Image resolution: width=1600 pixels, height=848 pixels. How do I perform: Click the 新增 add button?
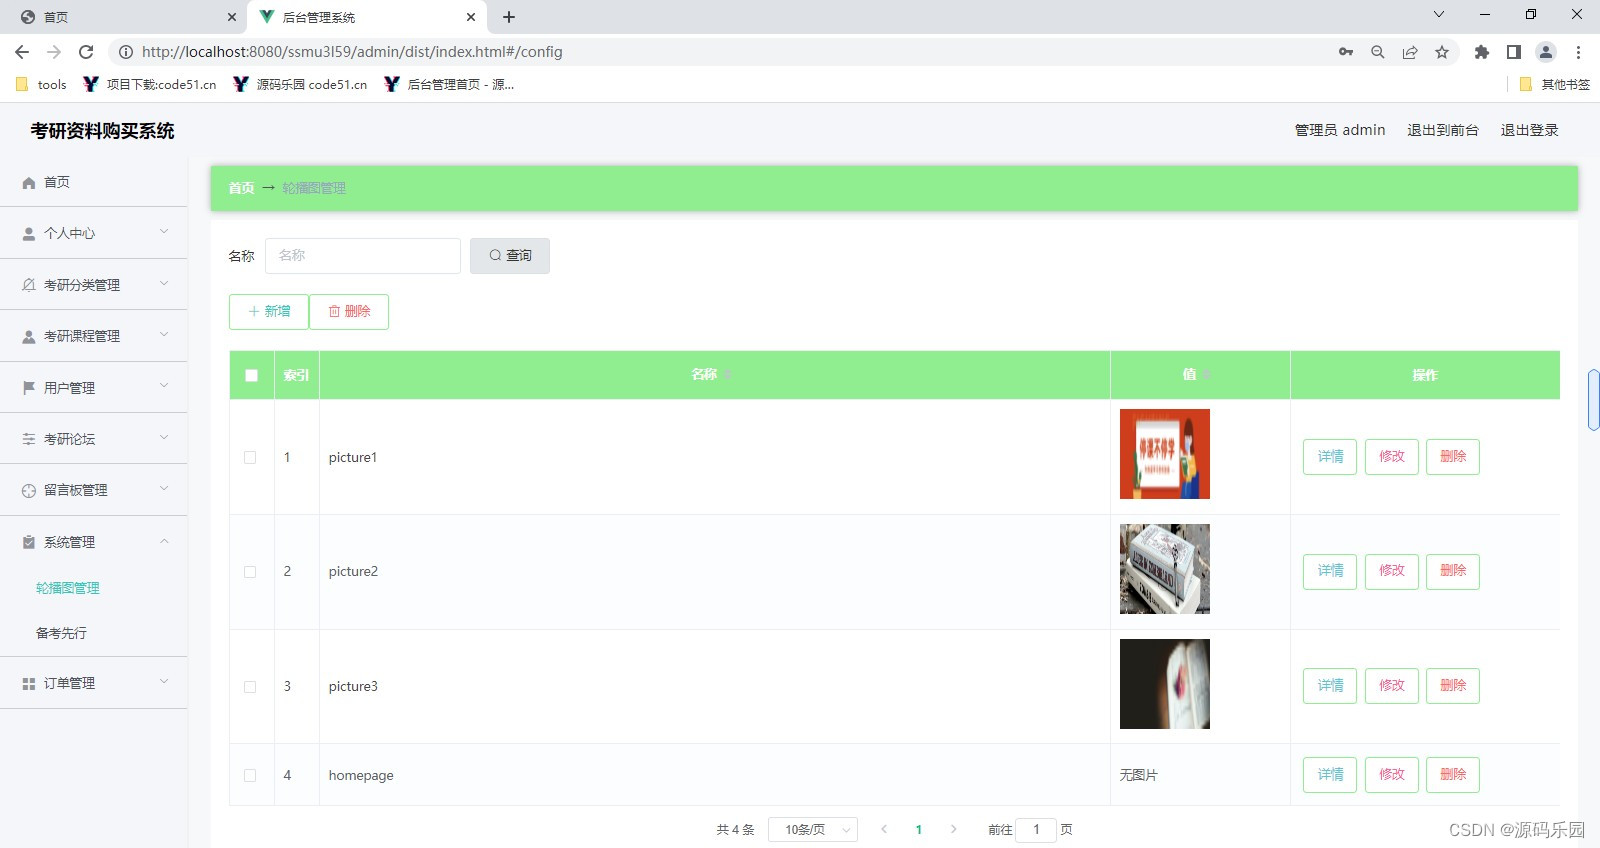(269, 312)
